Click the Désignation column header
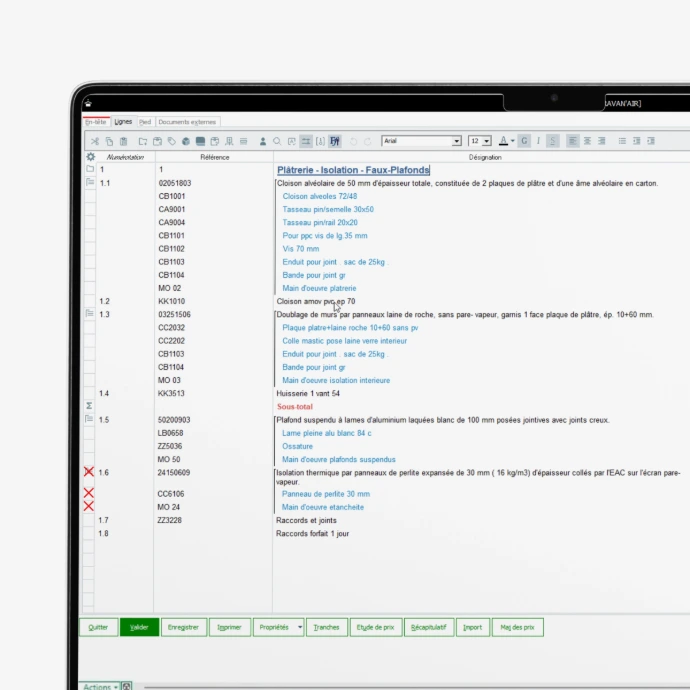The width and height of the screenshot is (690, 690). [485, 157]
